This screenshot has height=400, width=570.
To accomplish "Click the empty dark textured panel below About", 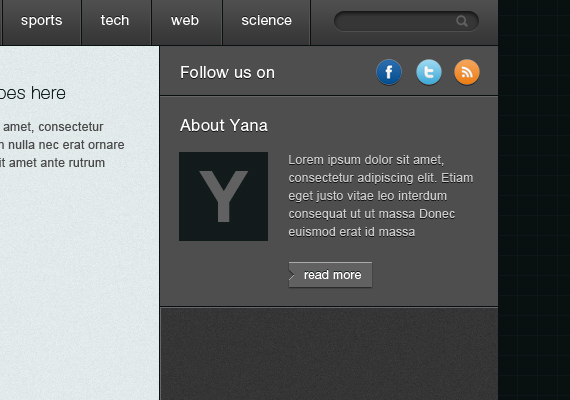I will coord(329,353).
